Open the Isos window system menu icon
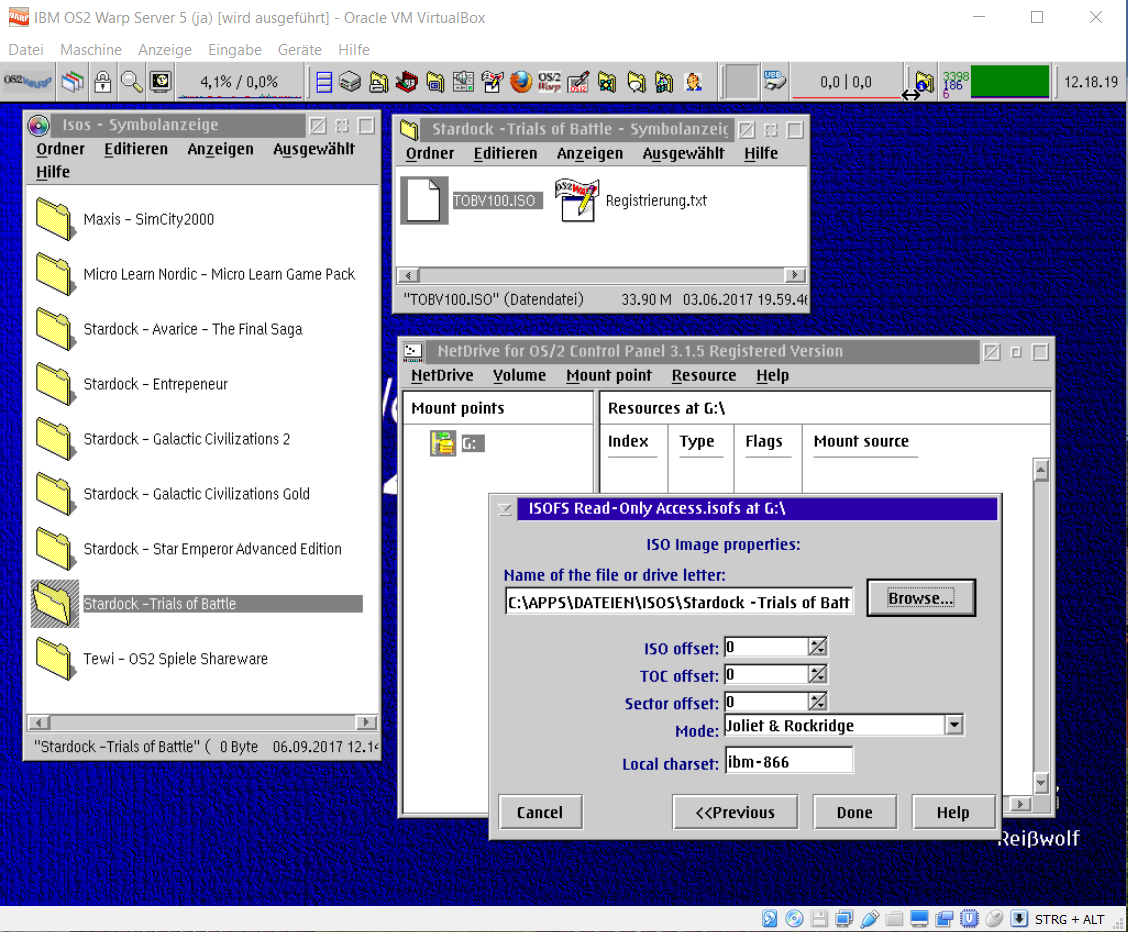 pyautogui.click(x=39, y=125)
